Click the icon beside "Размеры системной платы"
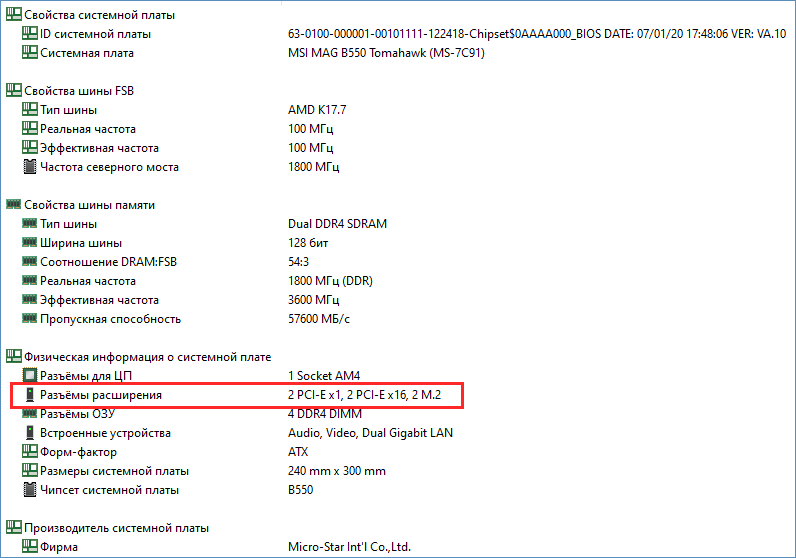Screen dimensions: 796x558 (x=29, y=470)
